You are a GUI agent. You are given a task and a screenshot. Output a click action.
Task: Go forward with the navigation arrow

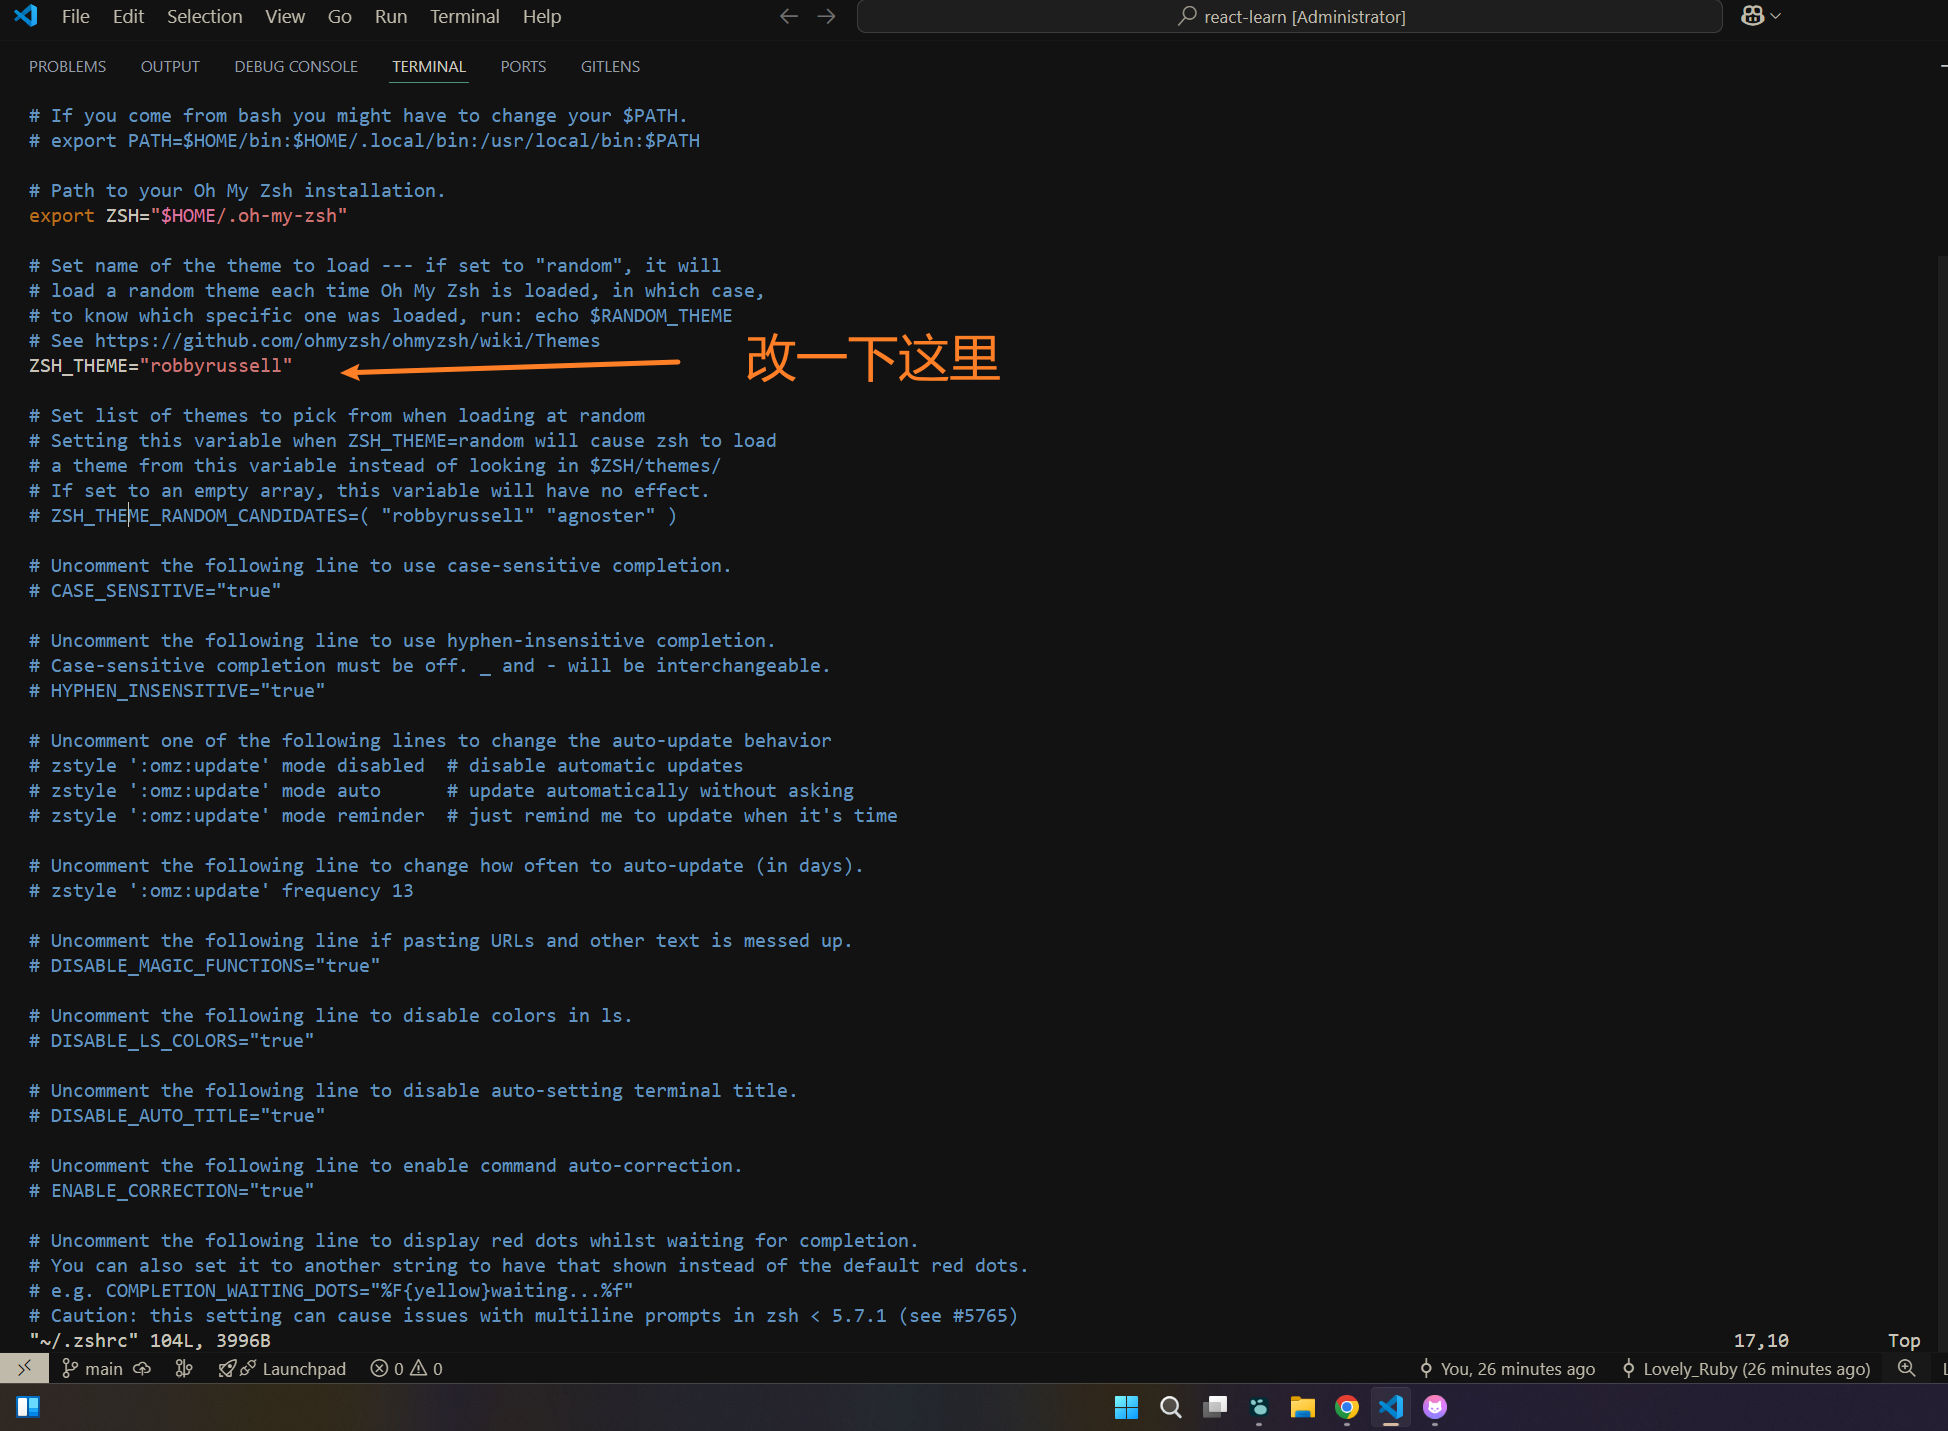pos(826,16)
